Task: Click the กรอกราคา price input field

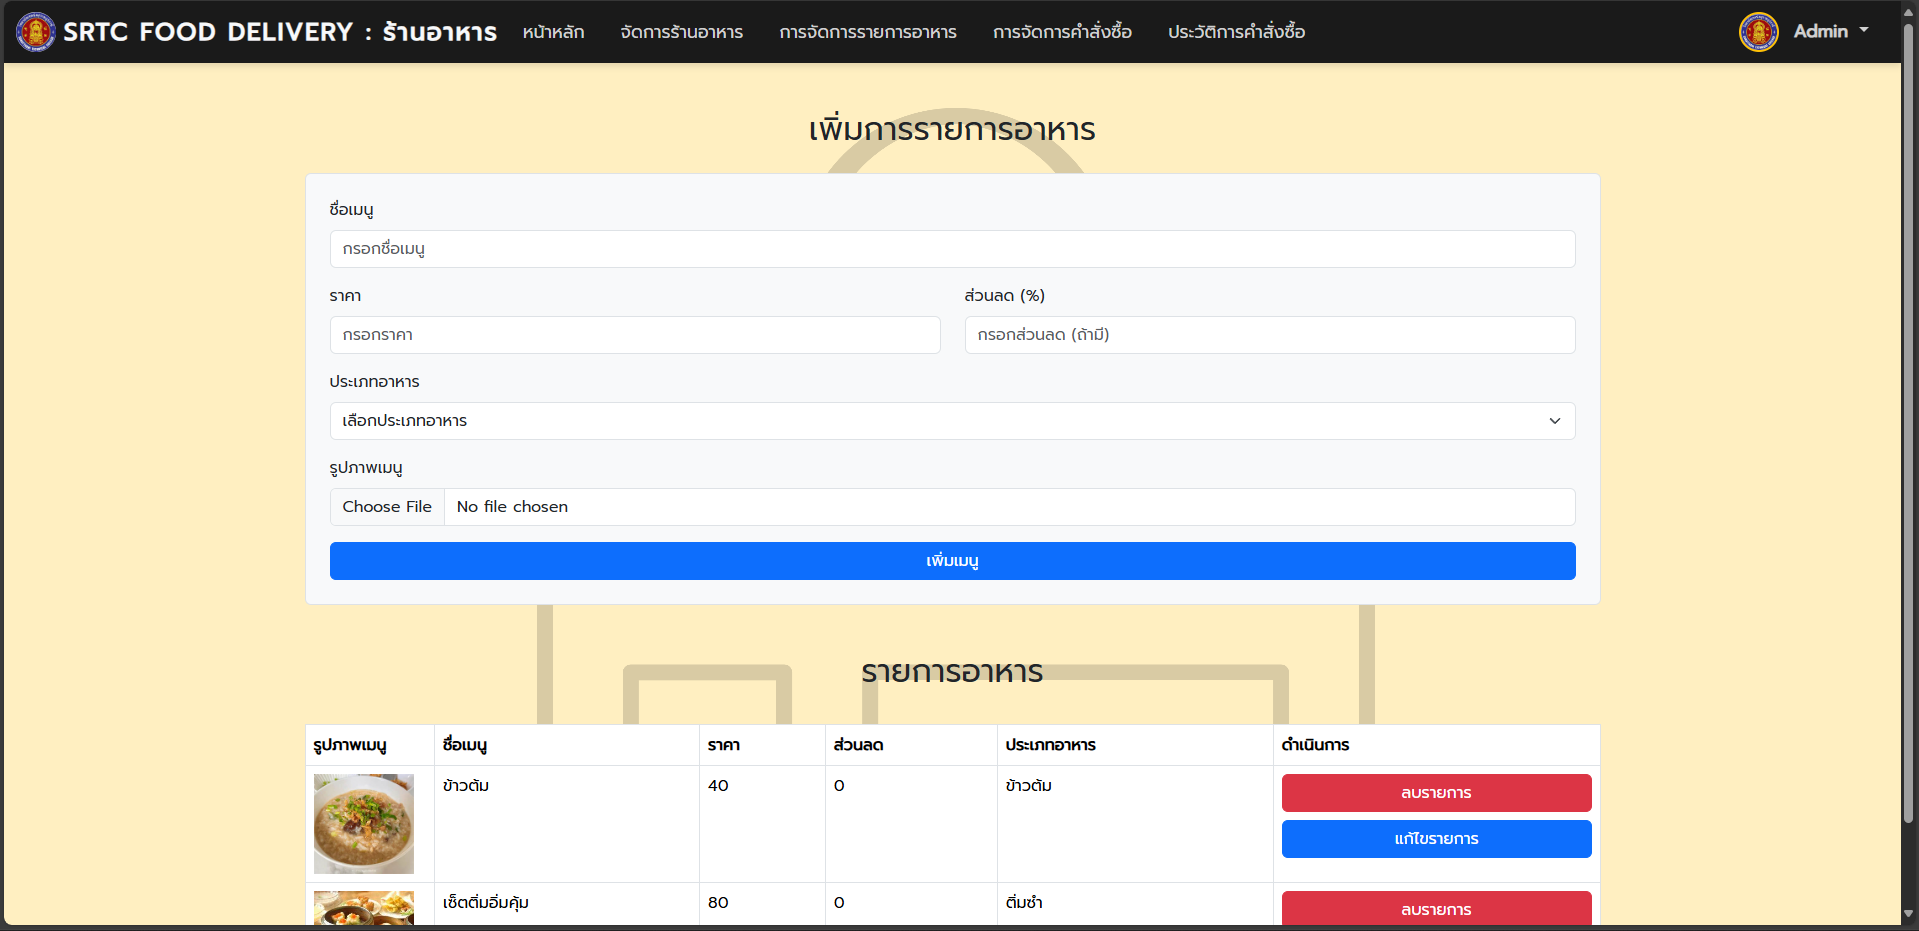Action: pyautogui.click(x=635, y=335)
